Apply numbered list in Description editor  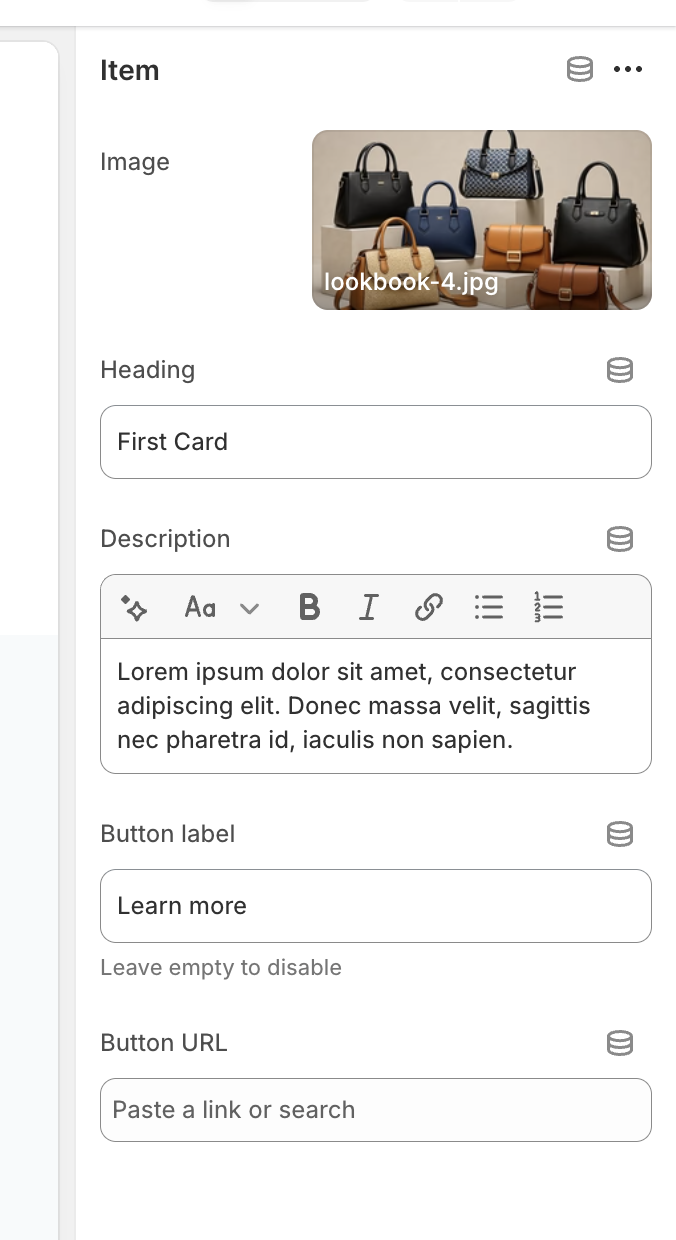[x=548, y=607]
